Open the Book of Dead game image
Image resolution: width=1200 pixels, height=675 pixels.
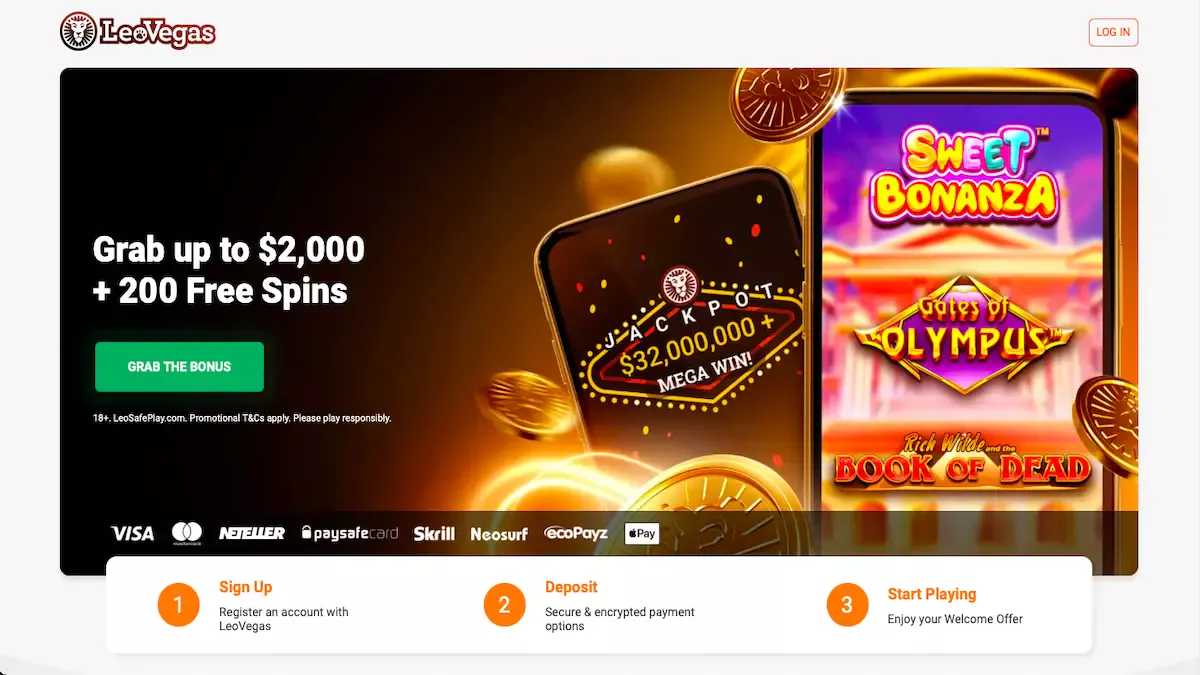point(963,461)
